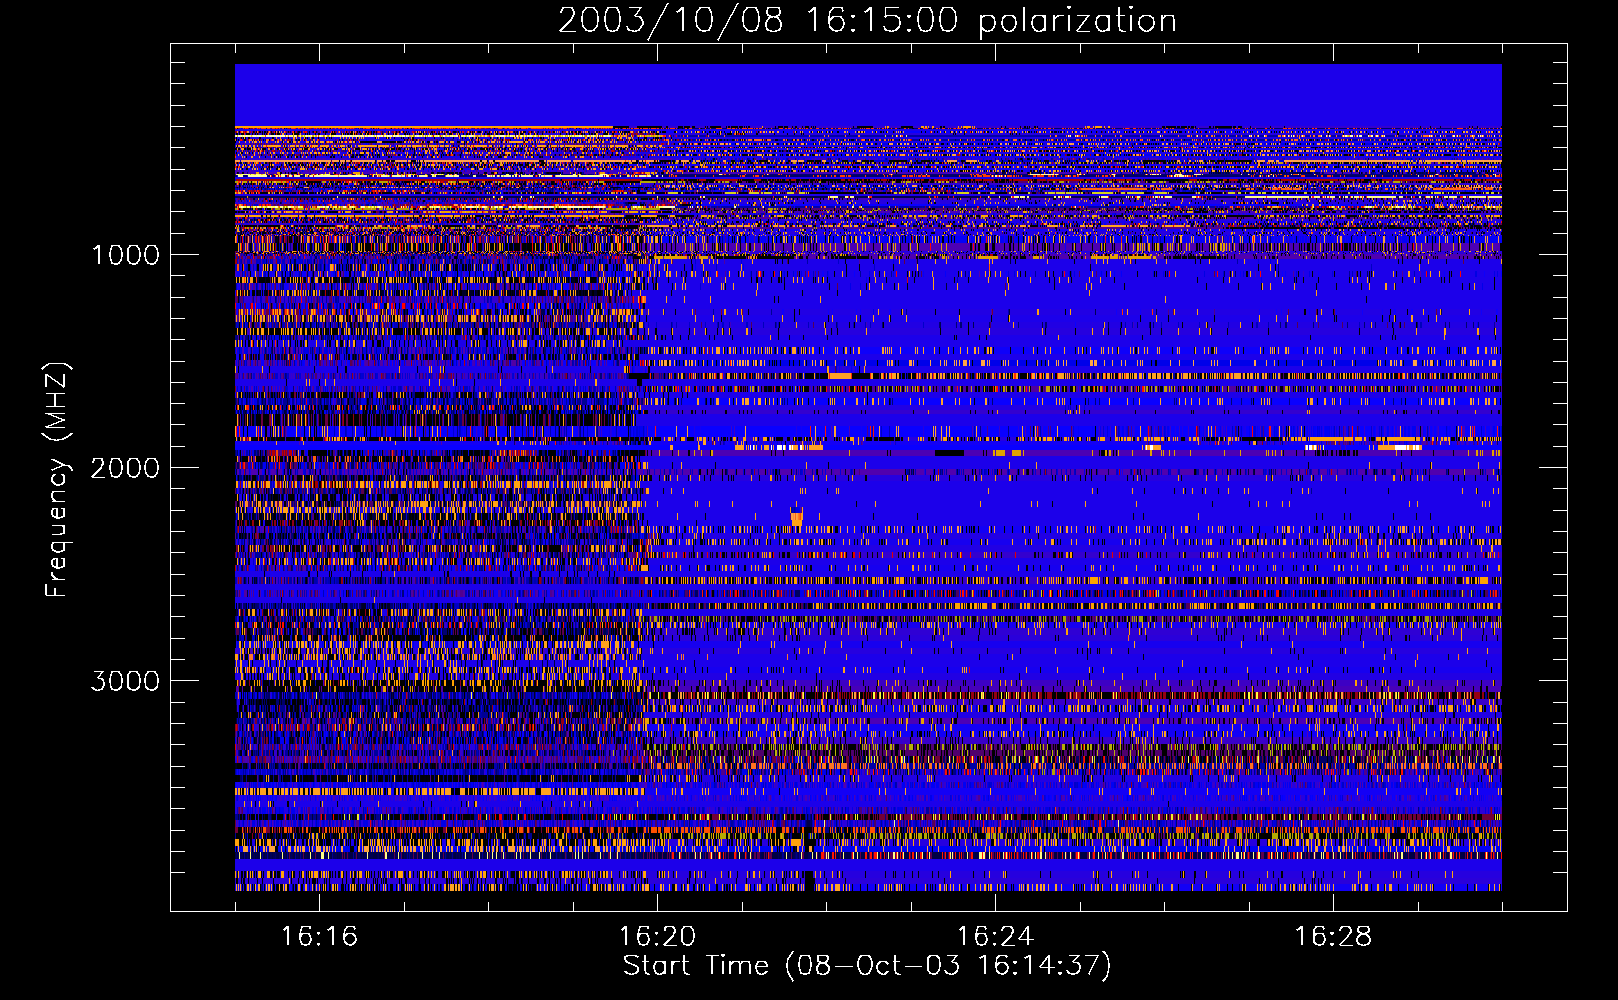Click the 'Start Time (08-Oct-03 16:14:37)' label

point(867,966)
